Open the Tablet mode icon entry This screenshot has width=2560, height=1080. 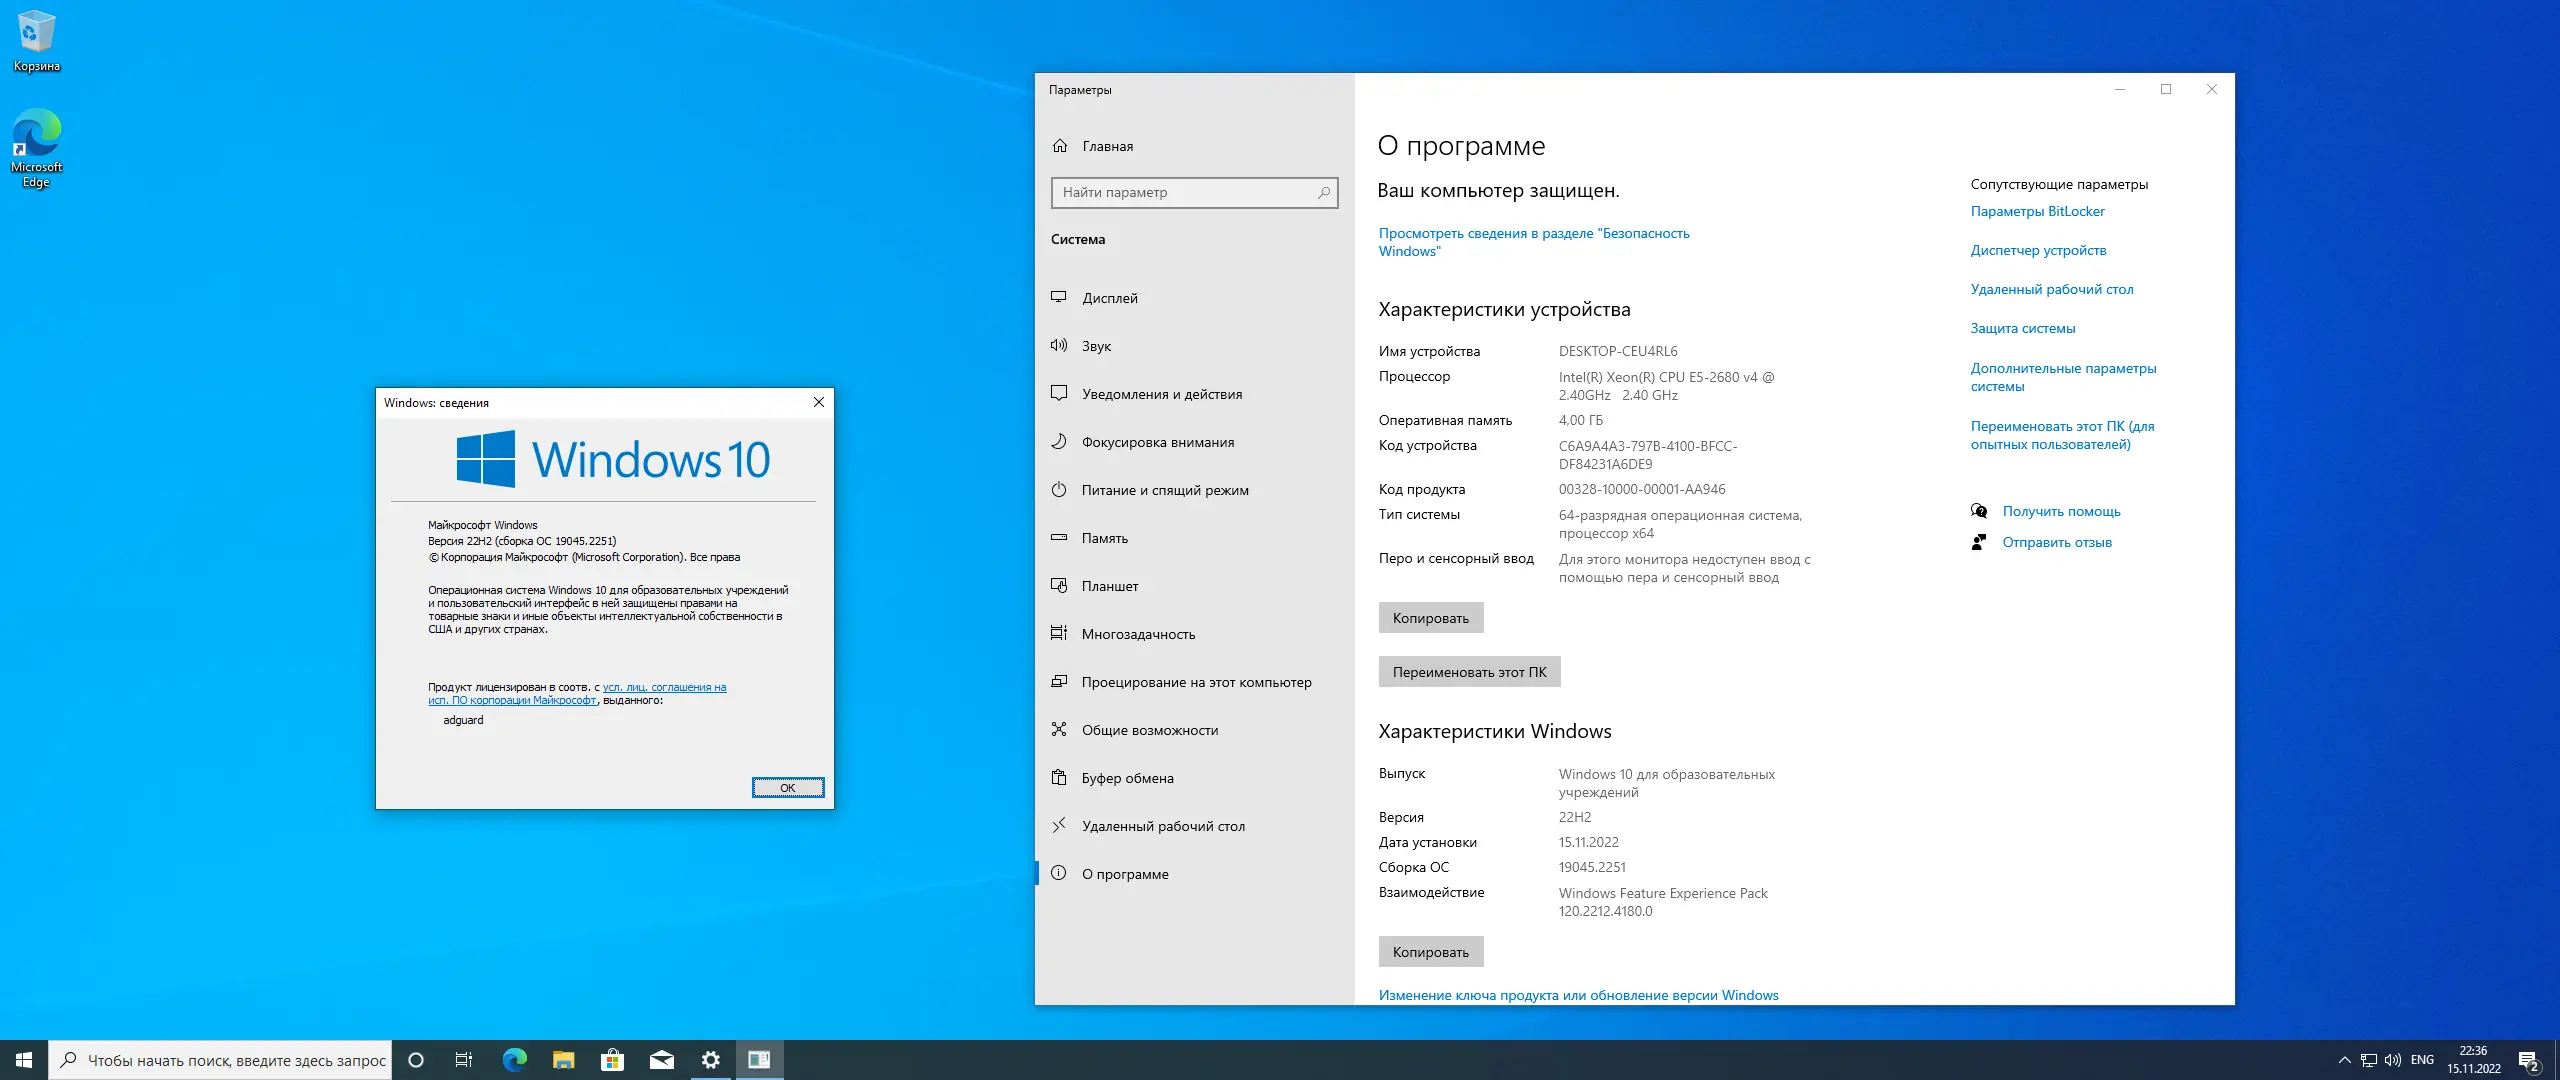1059,585
